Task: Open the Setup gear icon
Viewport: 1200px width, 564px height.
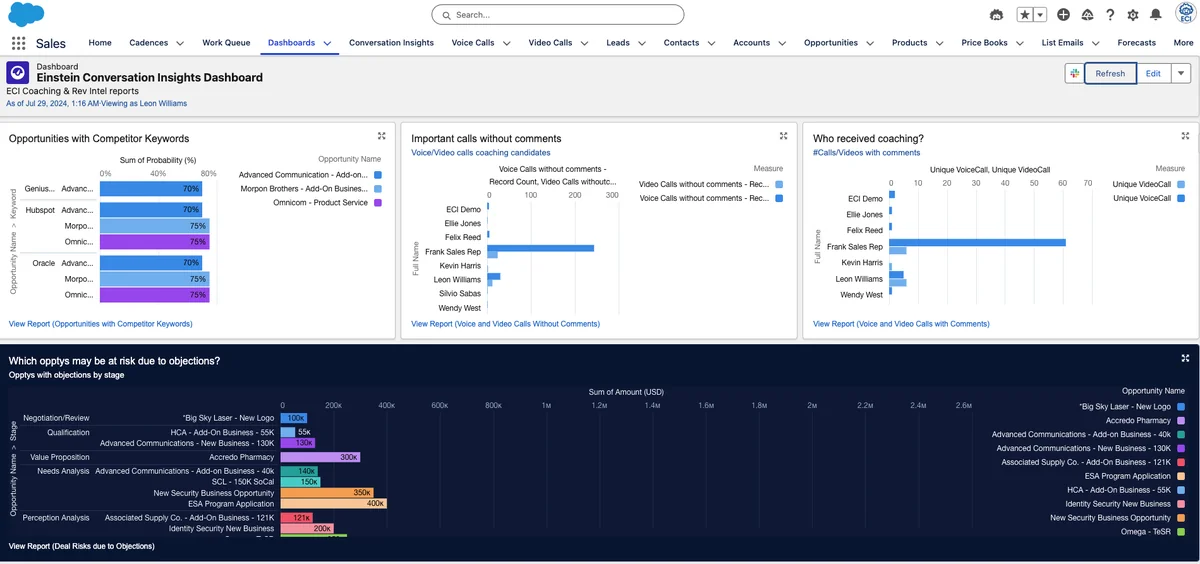Action: point(1133,15)
